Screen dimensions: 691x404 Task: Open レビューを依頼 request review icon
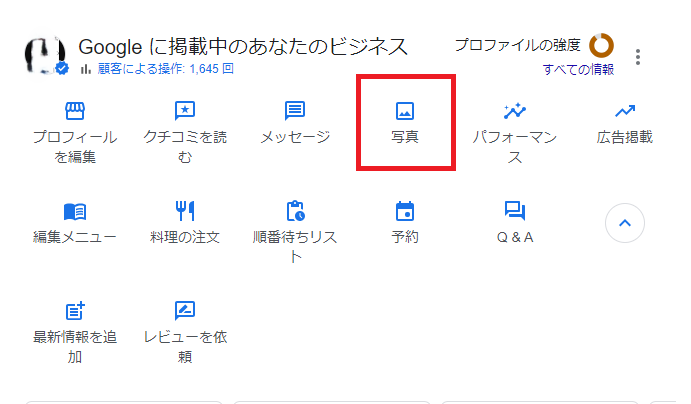click(x=185, y=311)
